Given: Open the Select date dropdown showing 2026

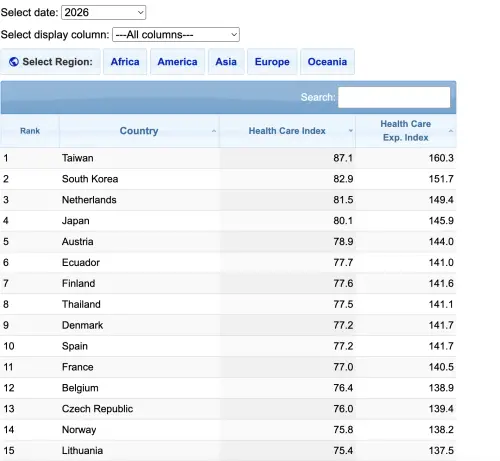Looking at the screenshot, I should pos(103,13).
